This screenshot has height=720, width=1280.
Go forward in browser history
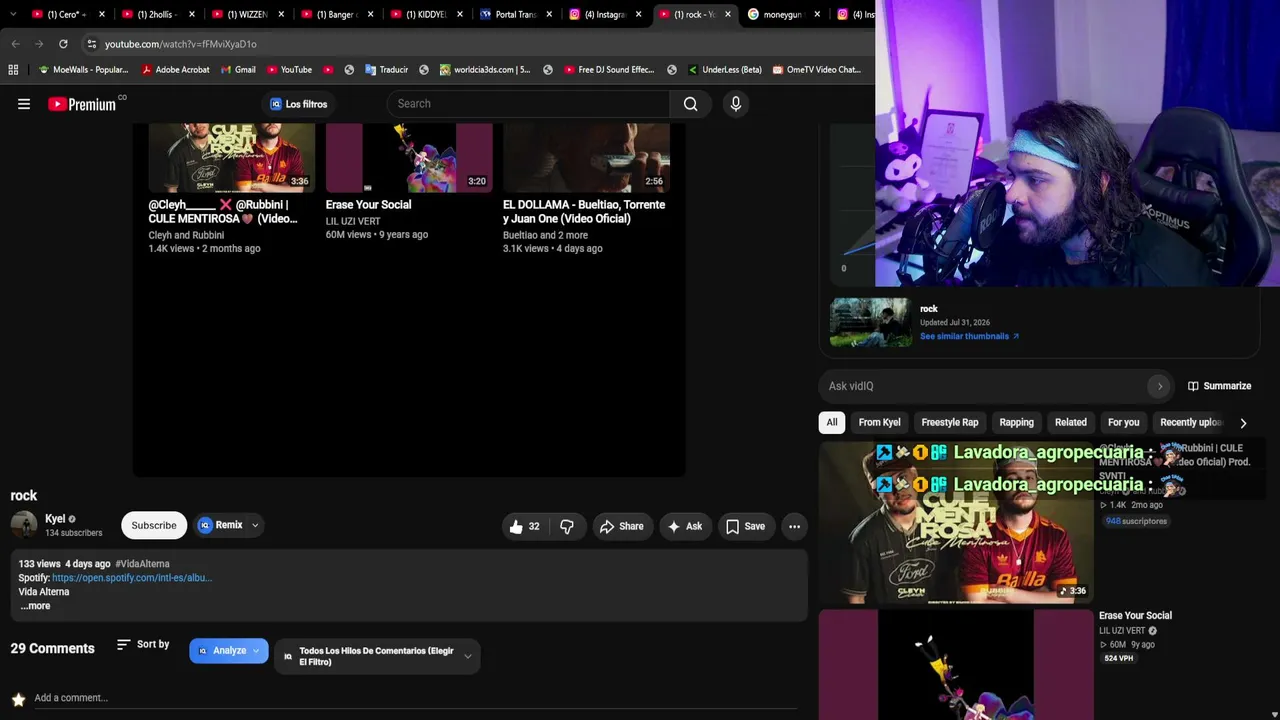(39, 44)
